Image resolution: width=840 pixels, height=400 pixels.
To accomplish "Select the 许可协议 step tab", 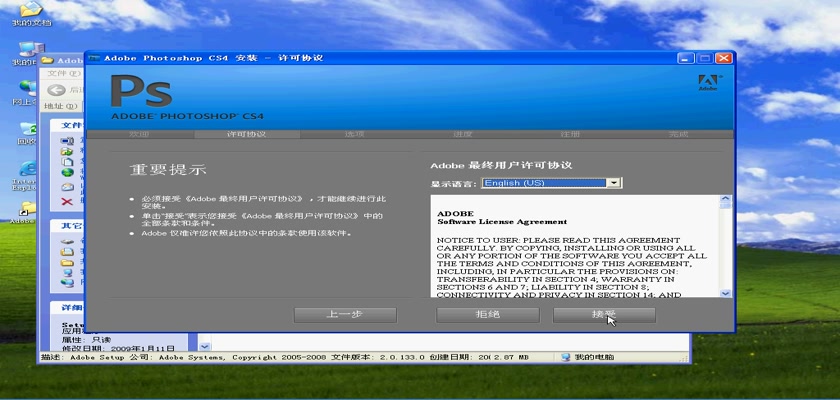I will (246, 134).
